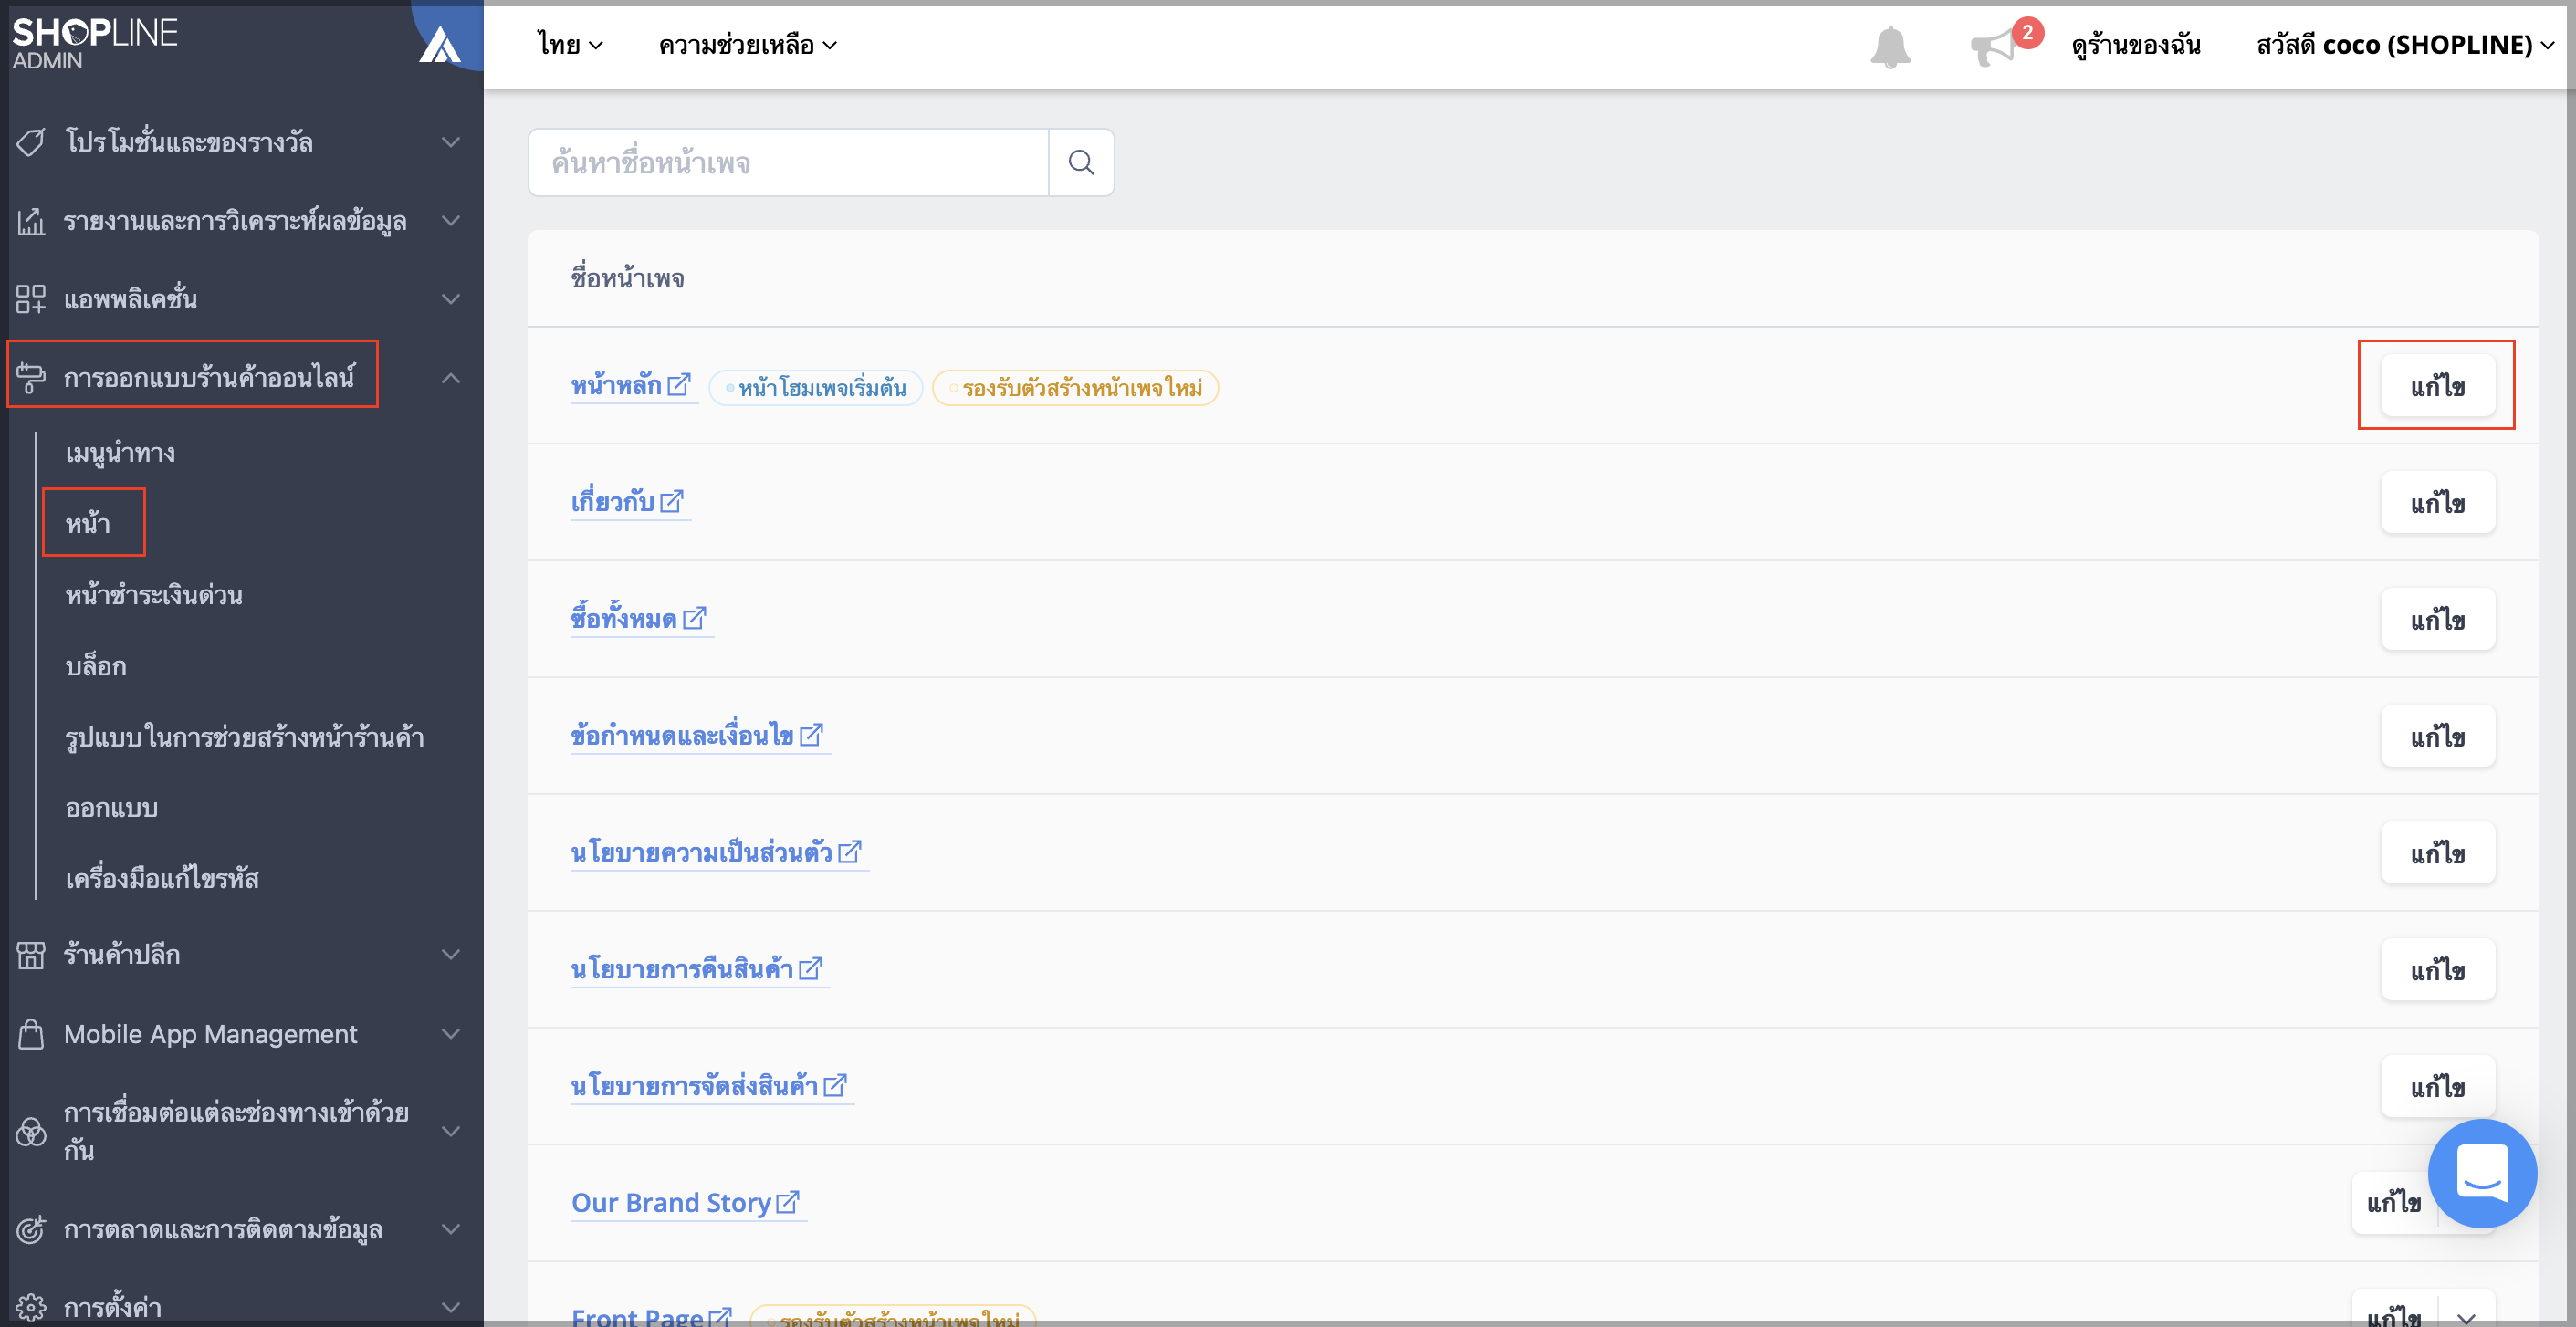This screenshot has height=1327, width=2576.
Task: Select เครื่องมือแก้ไขรหัส in the sidebar
Action: 162,879
